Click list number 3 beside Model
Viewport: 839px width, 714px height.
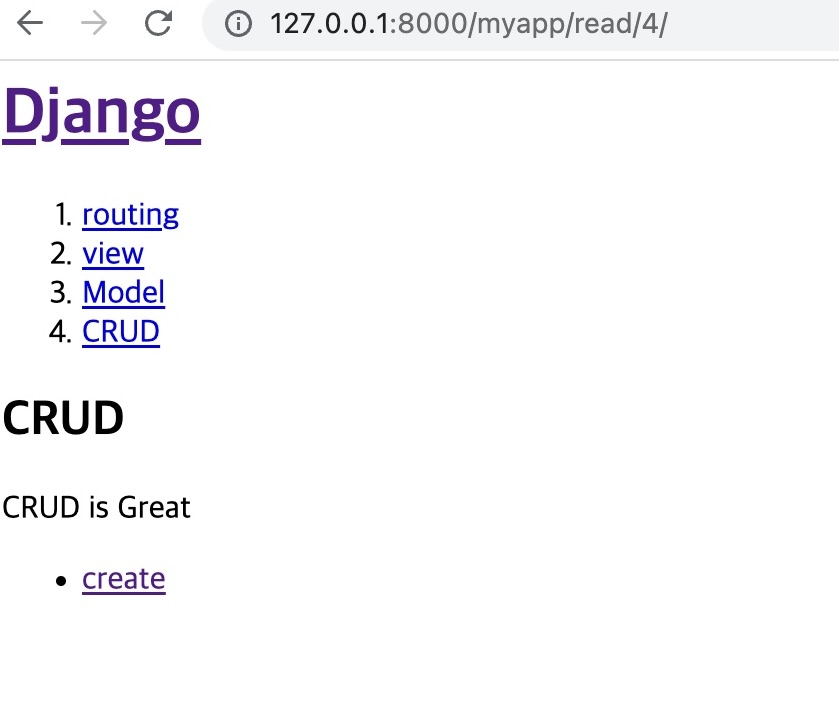point(61,293)
